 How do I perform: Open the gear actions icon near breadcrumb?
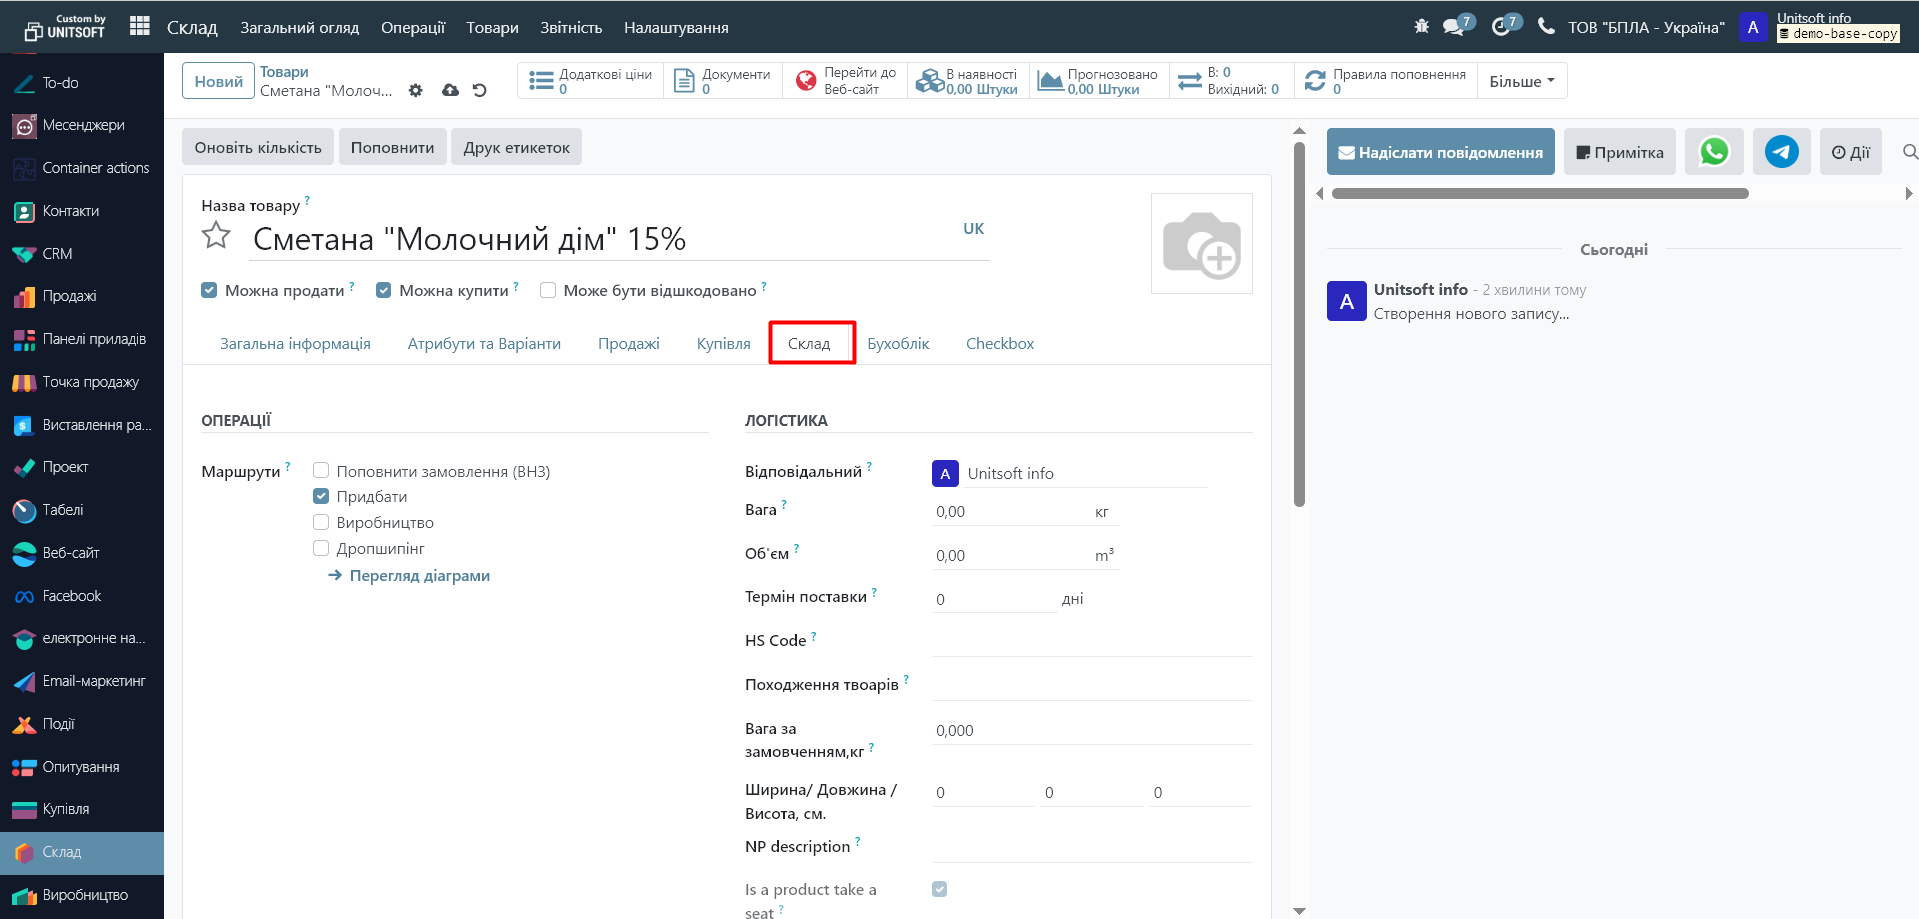point(416,91)
